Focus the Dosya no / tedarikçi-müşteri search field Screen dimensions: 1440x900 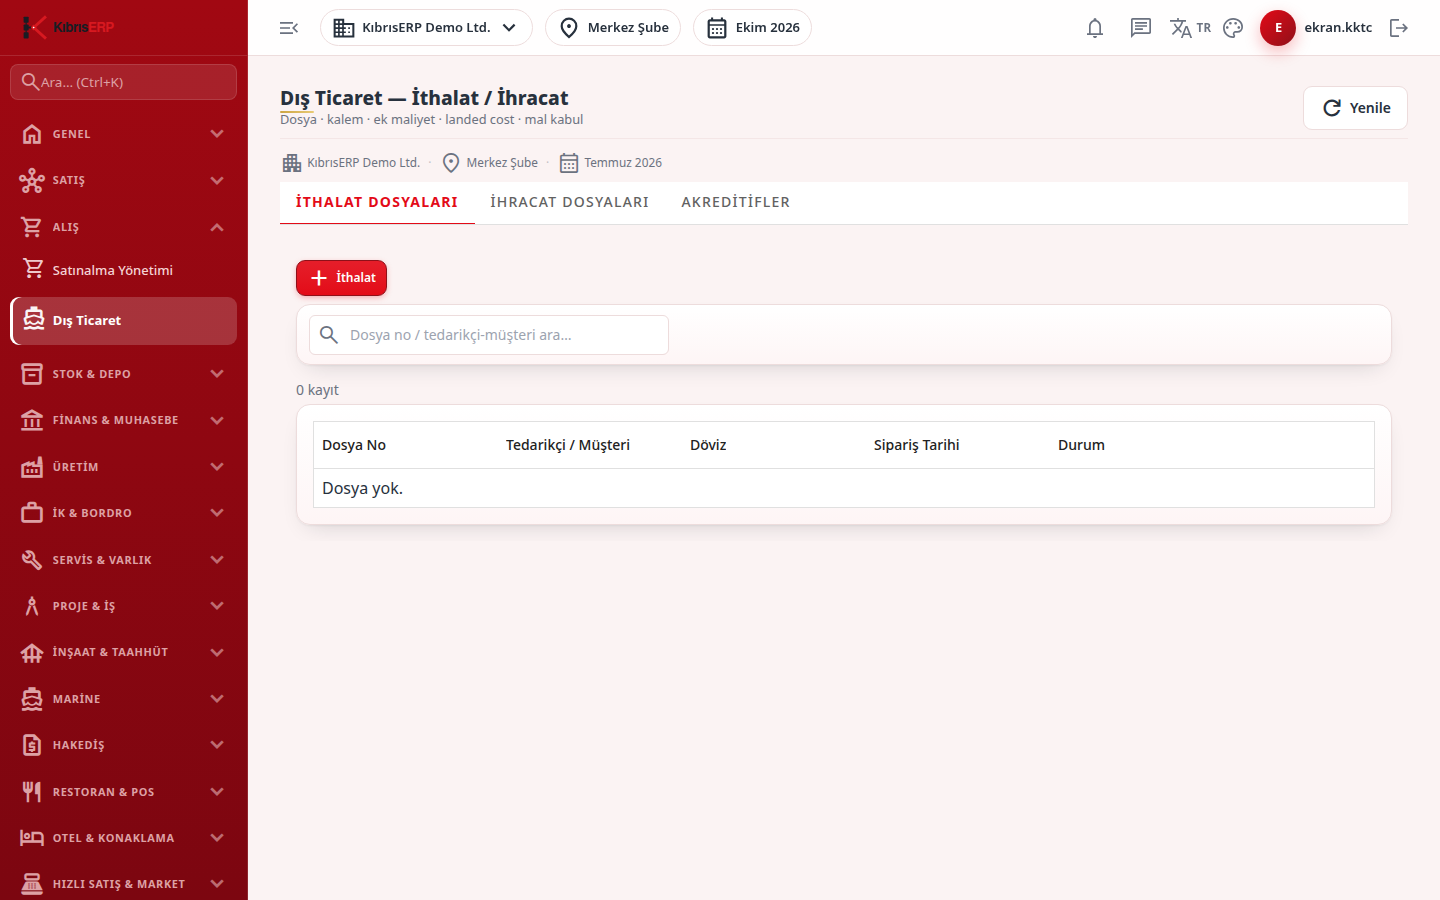click(x=489, y=335)
